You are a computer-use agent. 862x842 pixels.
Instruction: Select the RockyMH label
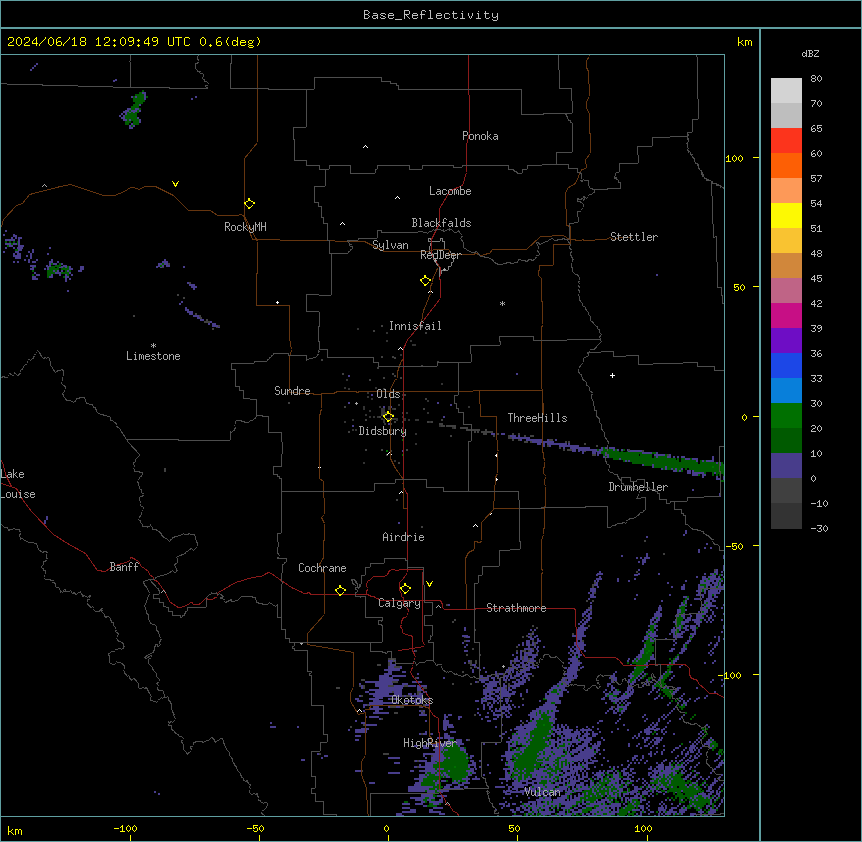[x=245, y=227]
